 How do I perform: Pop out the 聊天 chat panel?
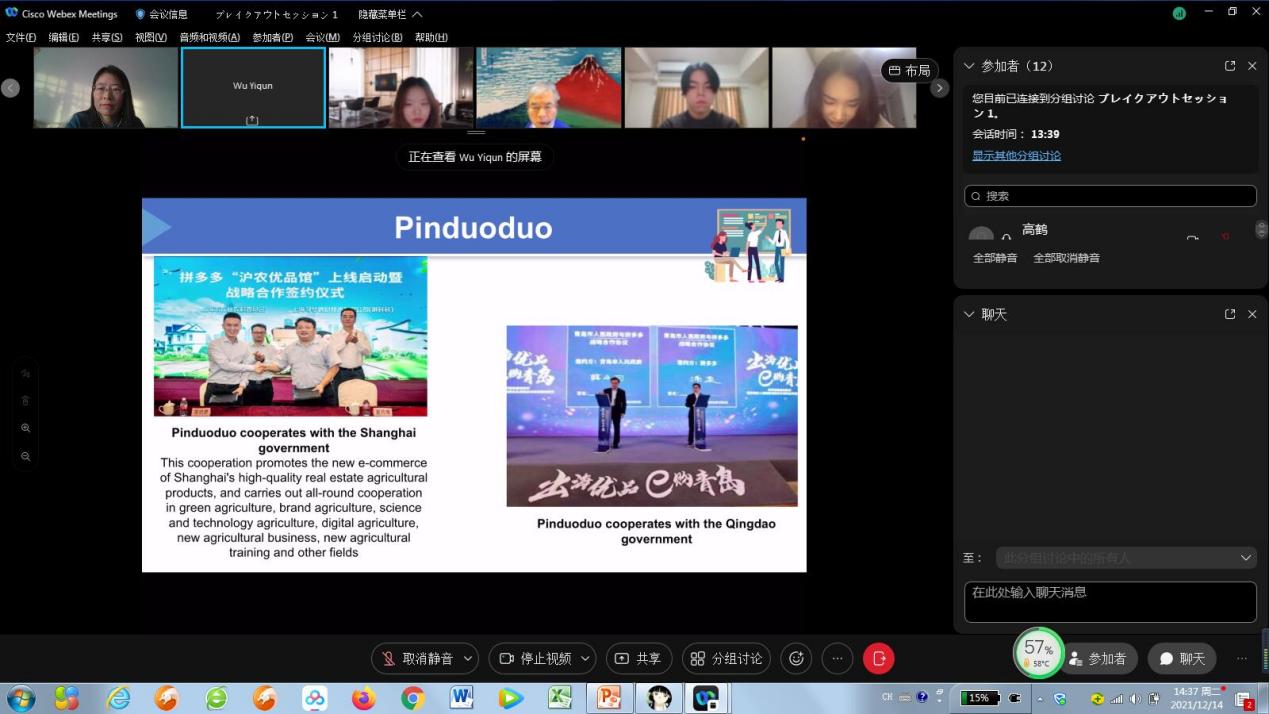1229,314
